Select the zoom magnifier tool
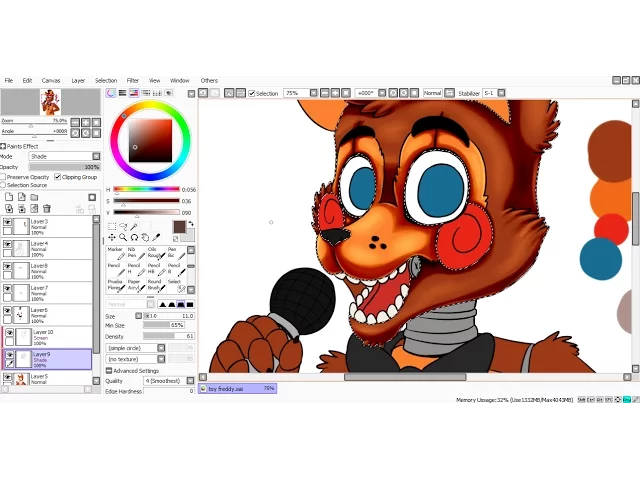 [123, 237]
